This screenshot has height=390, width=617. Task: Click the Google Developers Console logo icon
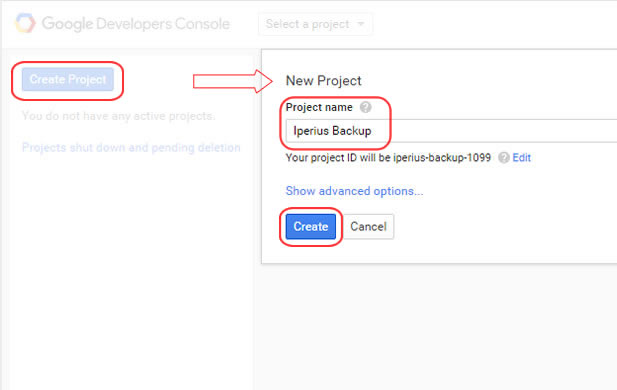click(25, 23)
